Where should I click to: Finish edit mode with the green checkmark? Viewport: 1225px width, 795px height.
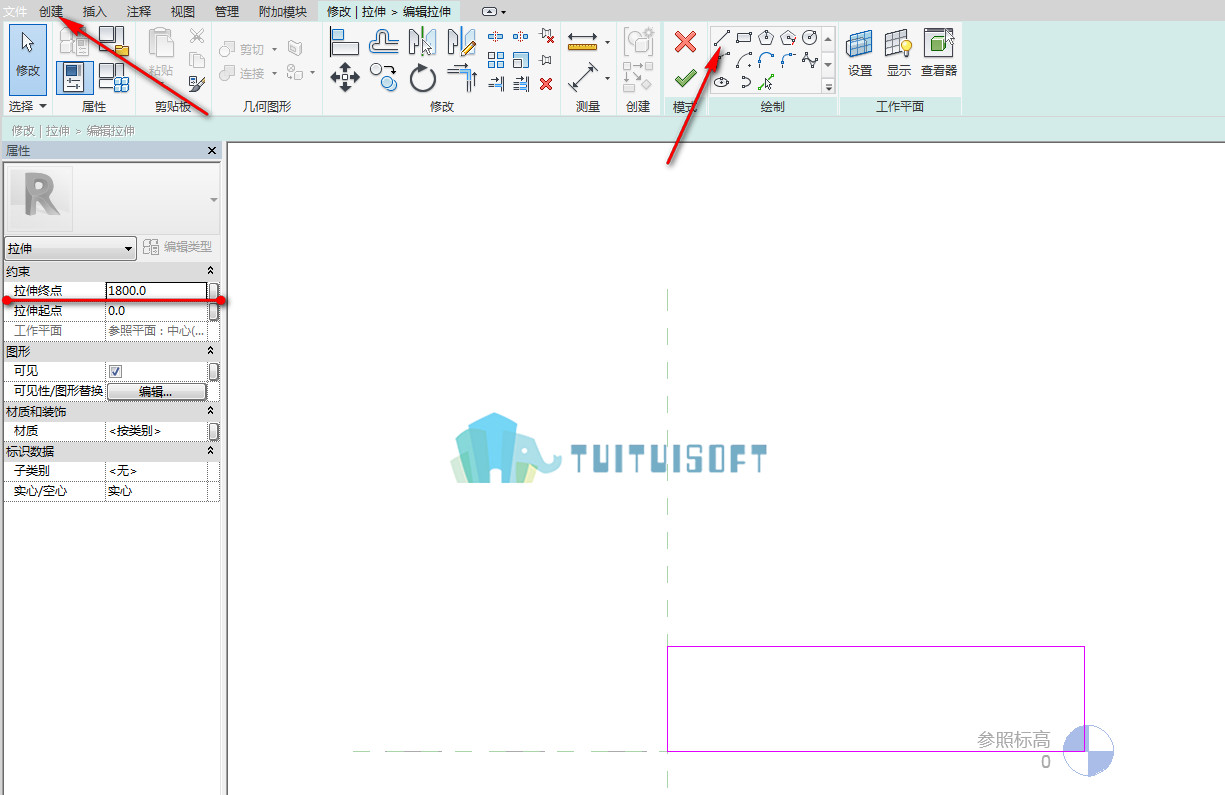click(685, 78)
